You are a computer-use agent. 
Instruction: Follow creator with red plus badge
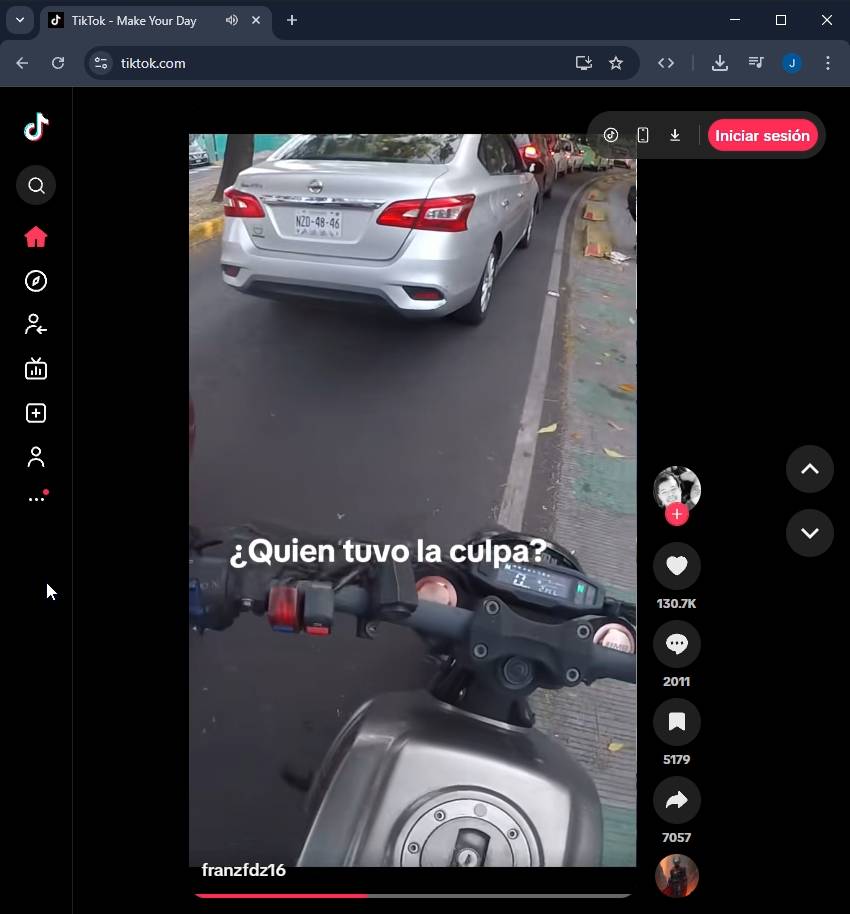[677, 514]
